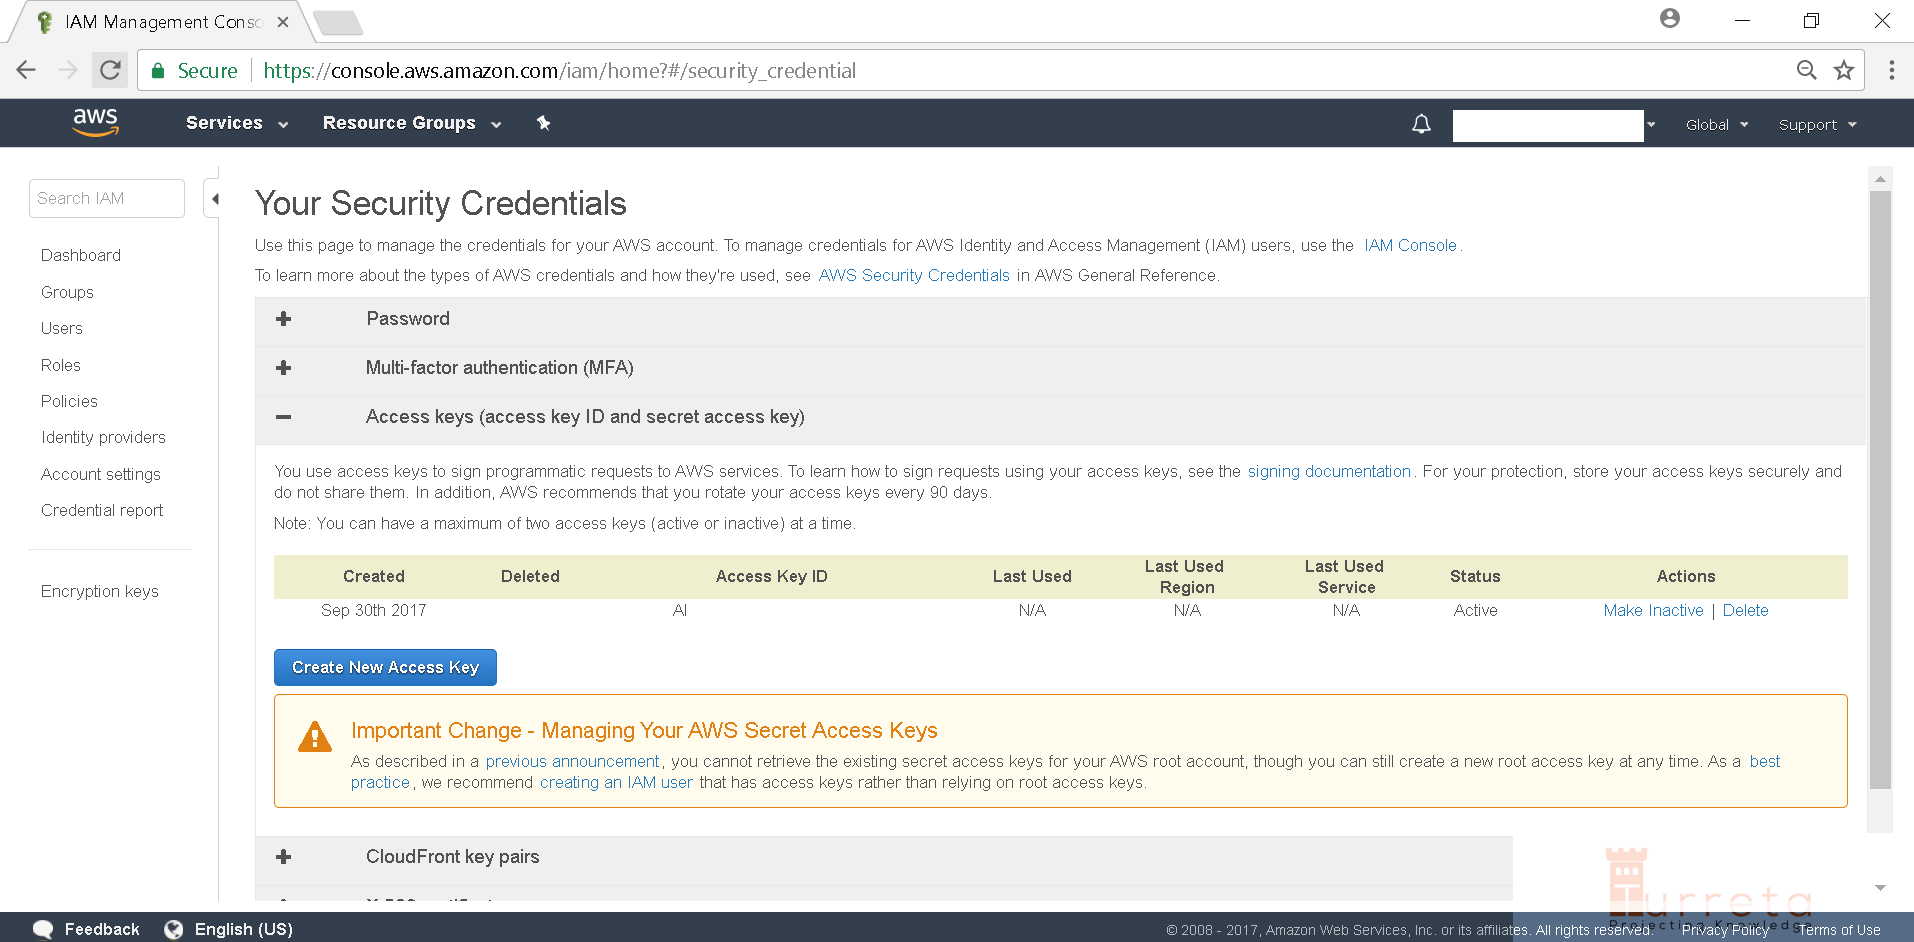Click the zoom magnifier icon in address bar
1914x942 pixels.
tap(1806, 70)
